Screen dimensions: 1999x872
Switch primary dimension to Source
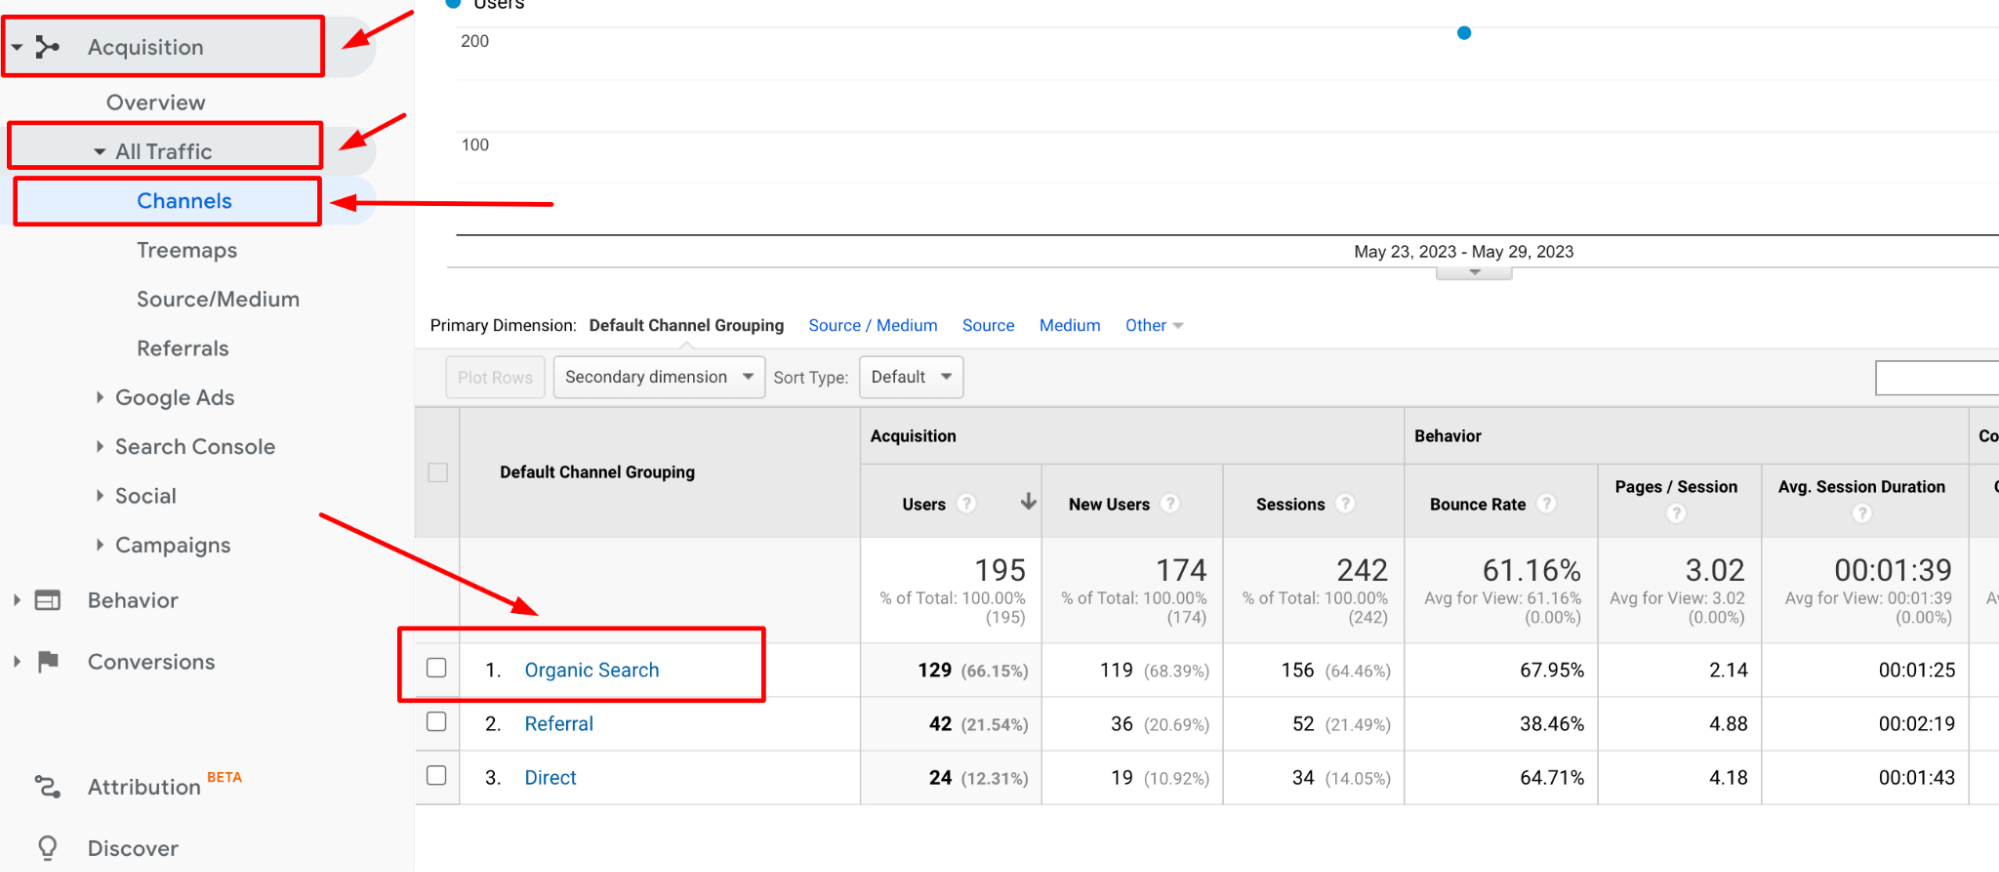tap(988, 325)
